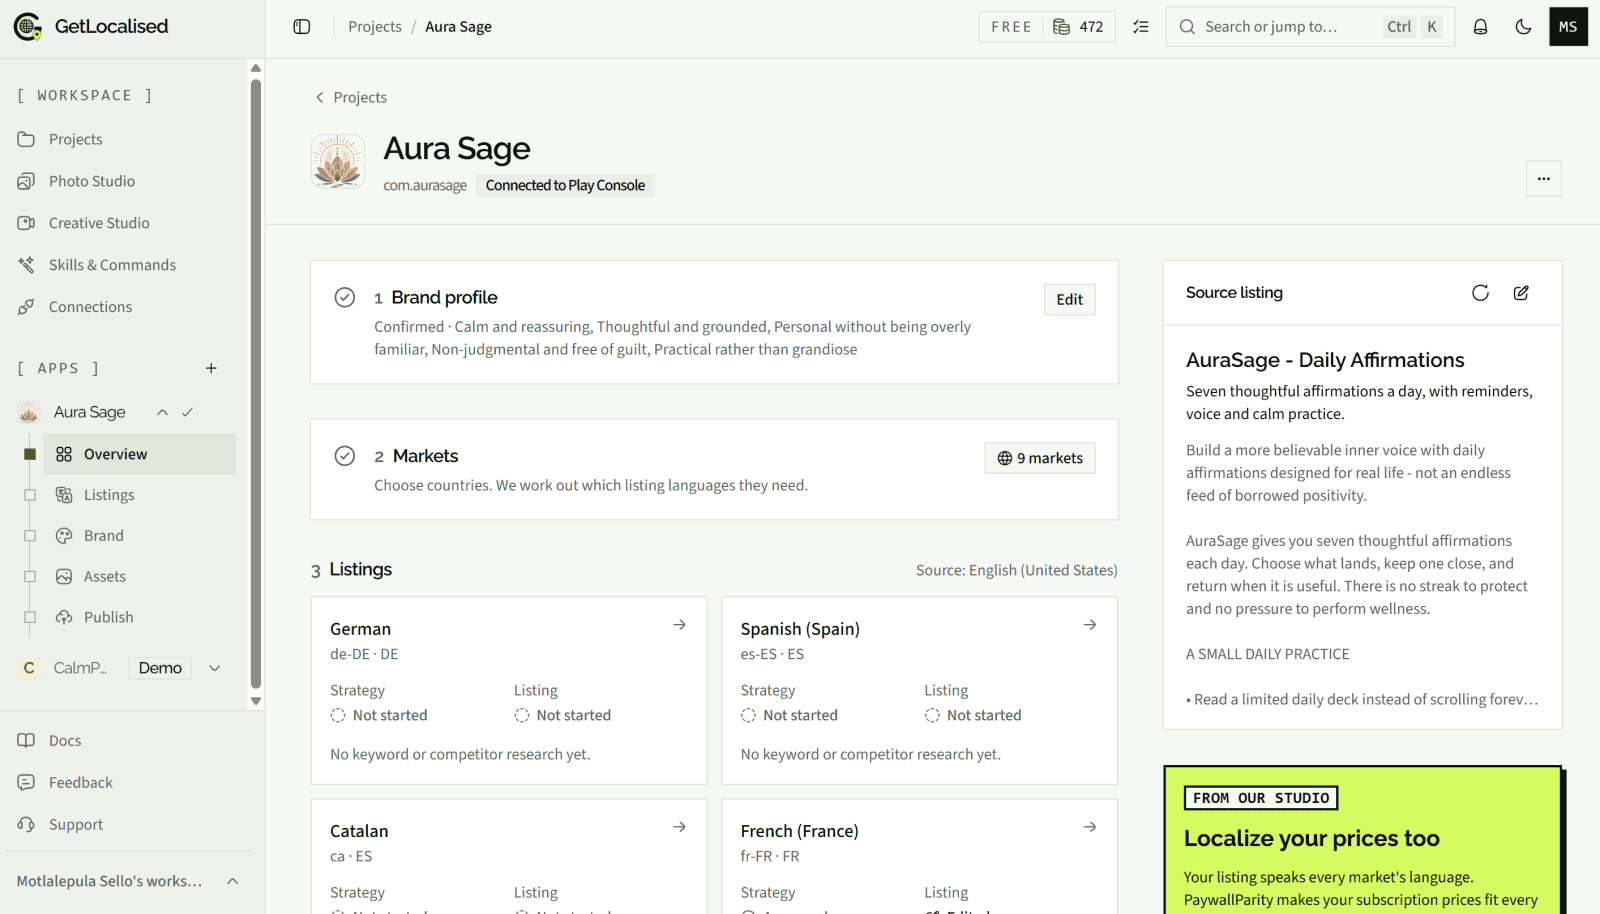Click the Projects breadcrumb
Image resolution: width=1600 pixels, height=914 pixels.
click(x=375, y=27)
